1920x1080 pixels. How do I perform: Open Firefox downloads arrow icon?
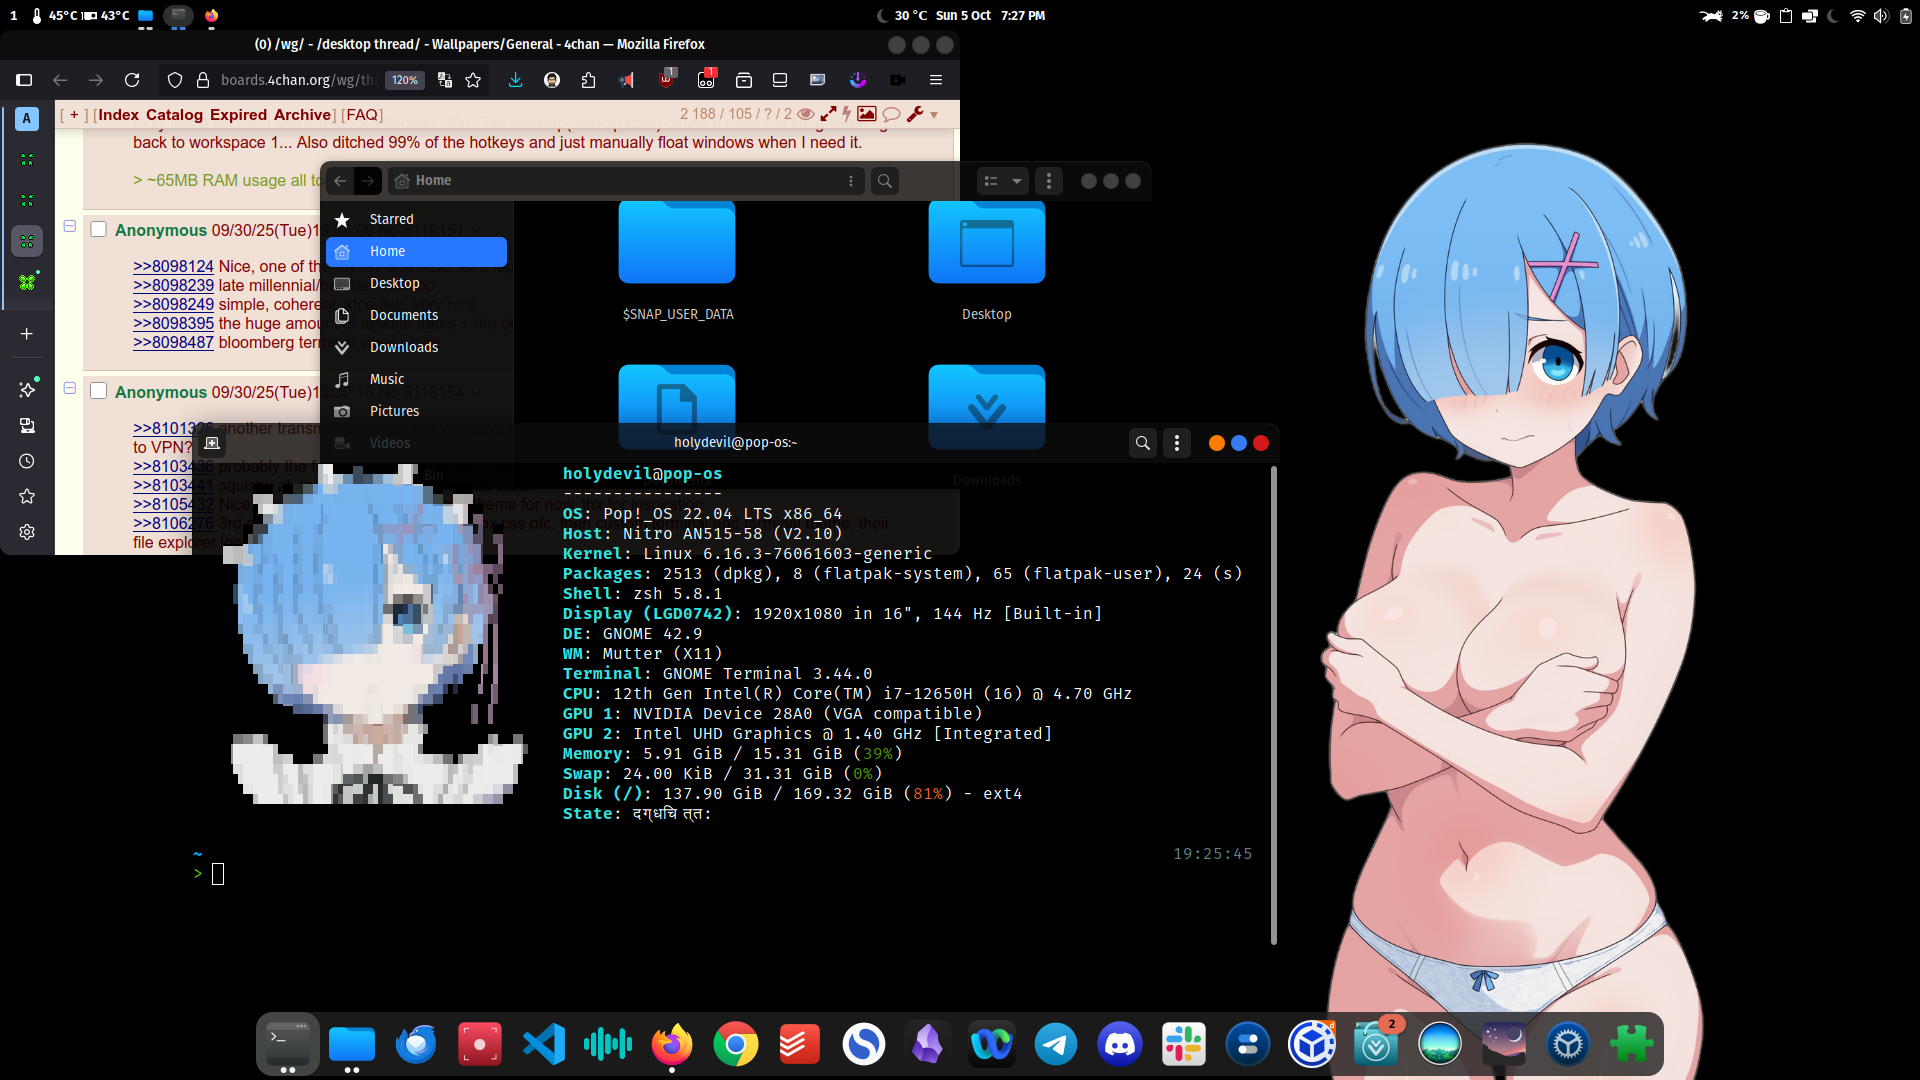[x=515, y=80]
